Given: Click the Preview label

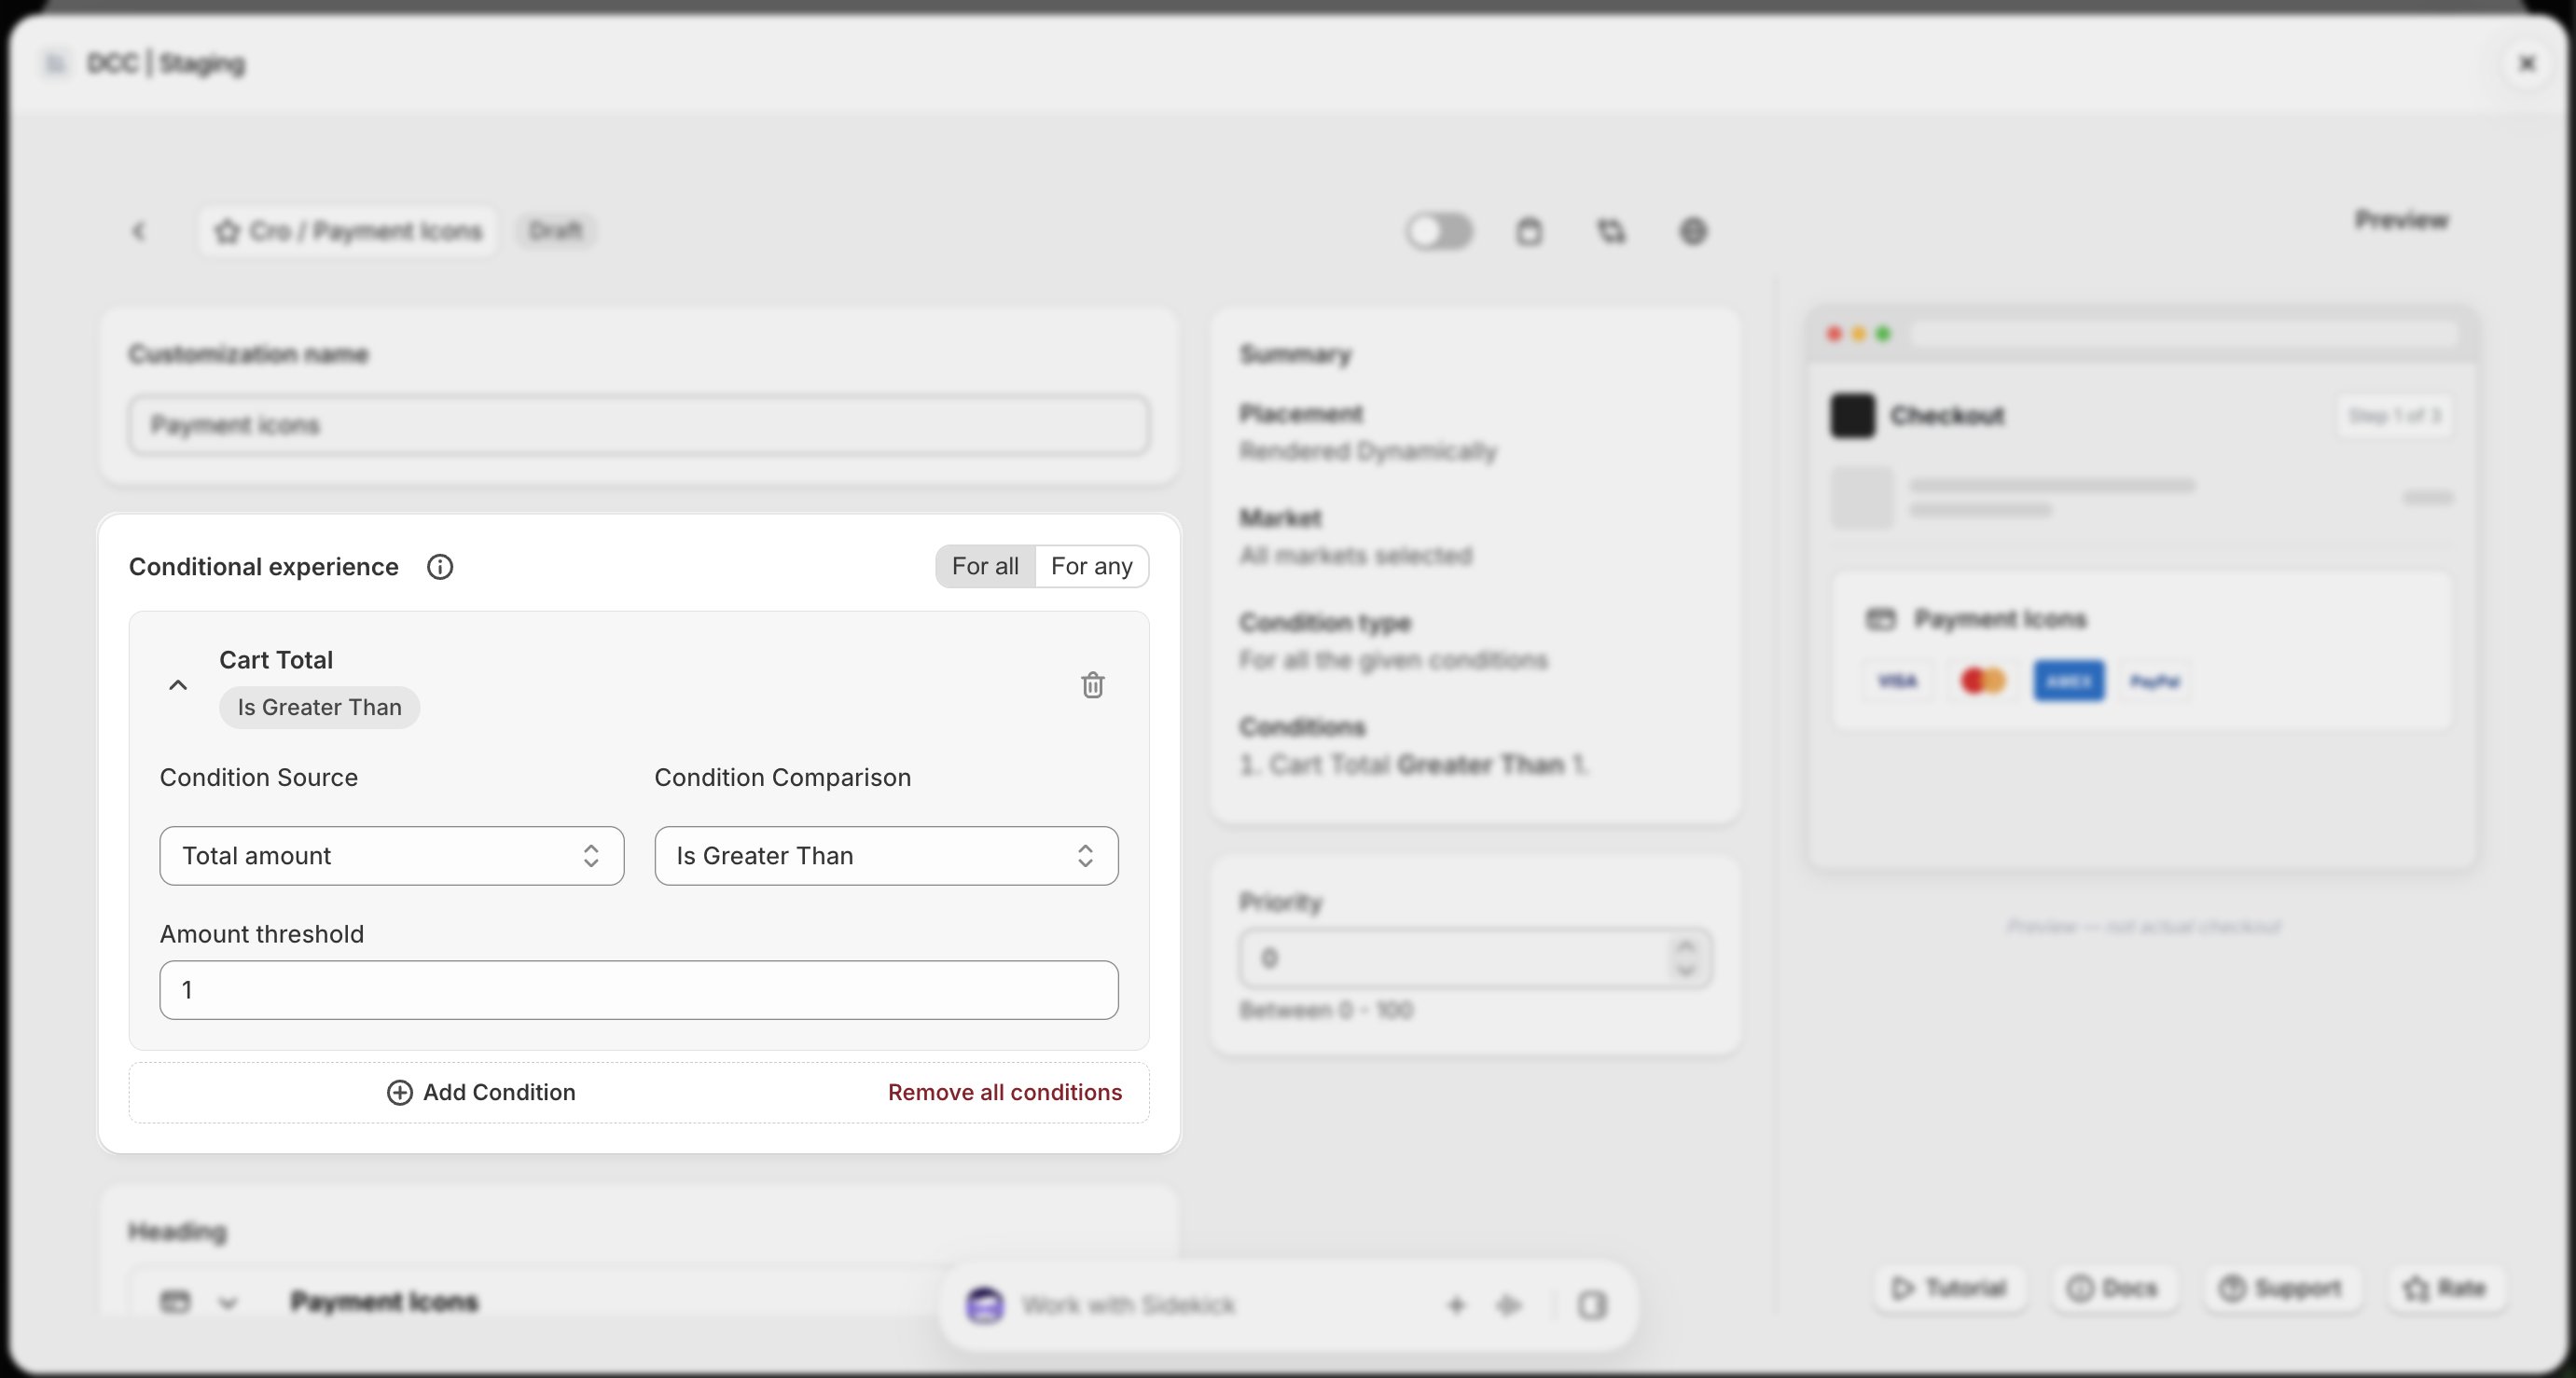Looking at the screenshot, I should click(2401, 220).
